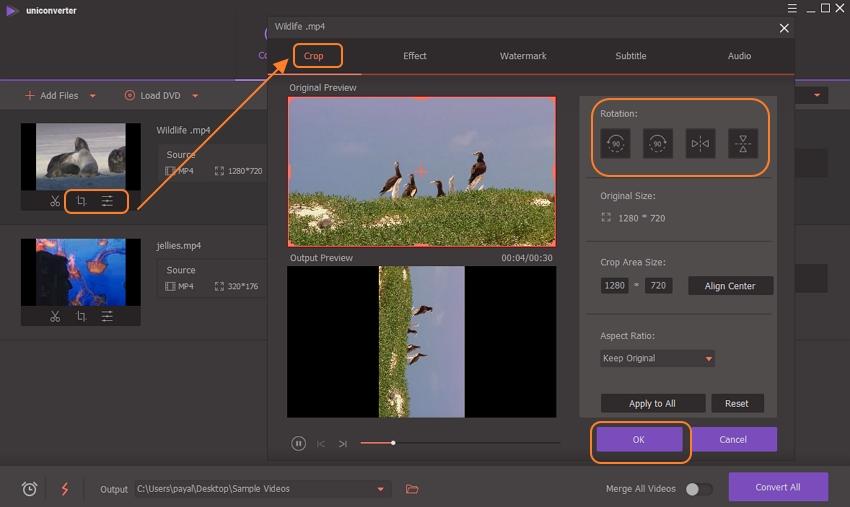Viewport: 850px width, 507px height.
Task: Open output folder icon
Action: point(412,489)
